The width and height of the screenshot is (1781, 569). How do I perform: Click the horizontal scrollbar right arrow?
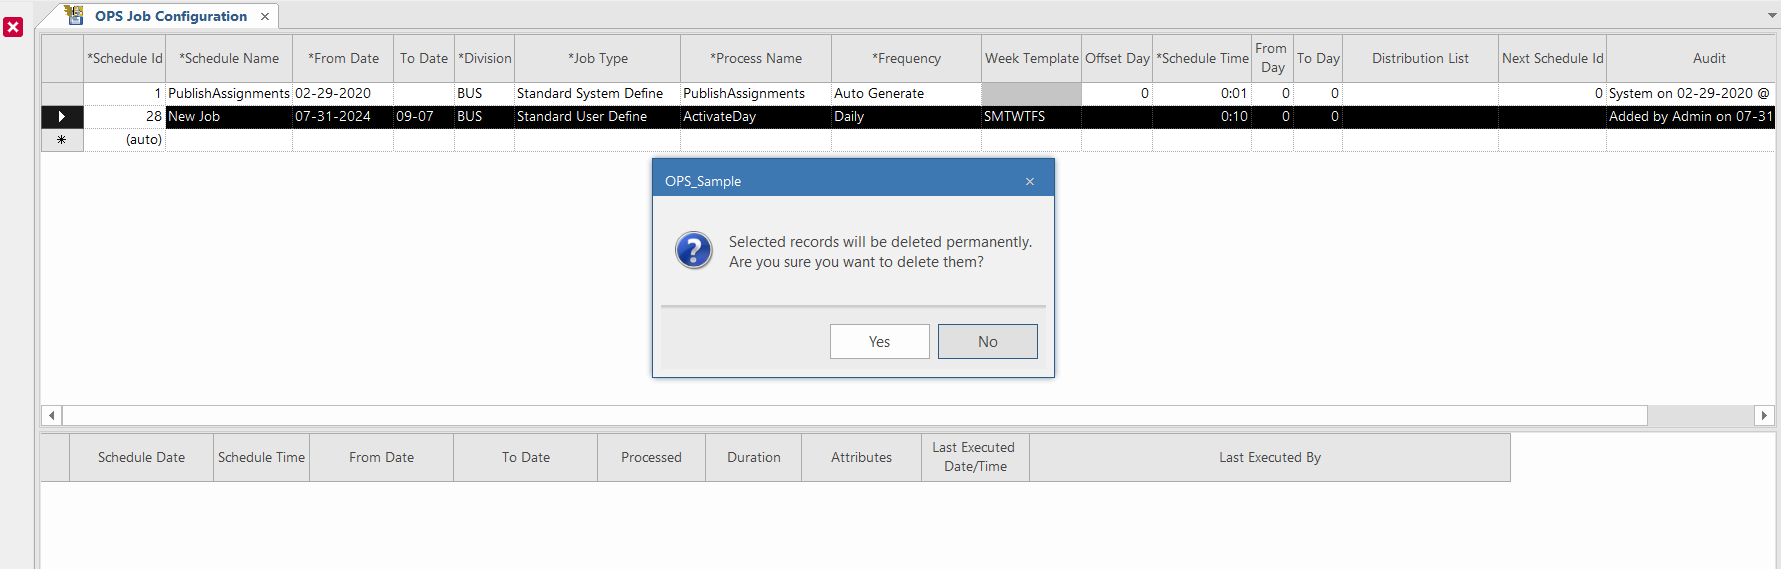[1764, 415]
